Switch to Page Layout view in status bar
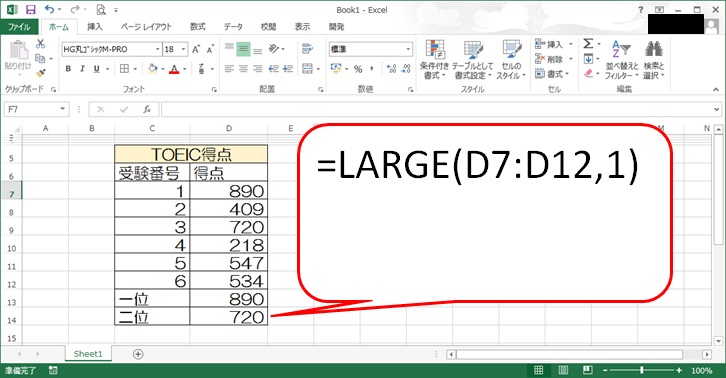This screenshot has height=378, width=726. click(x=563, y=370)
